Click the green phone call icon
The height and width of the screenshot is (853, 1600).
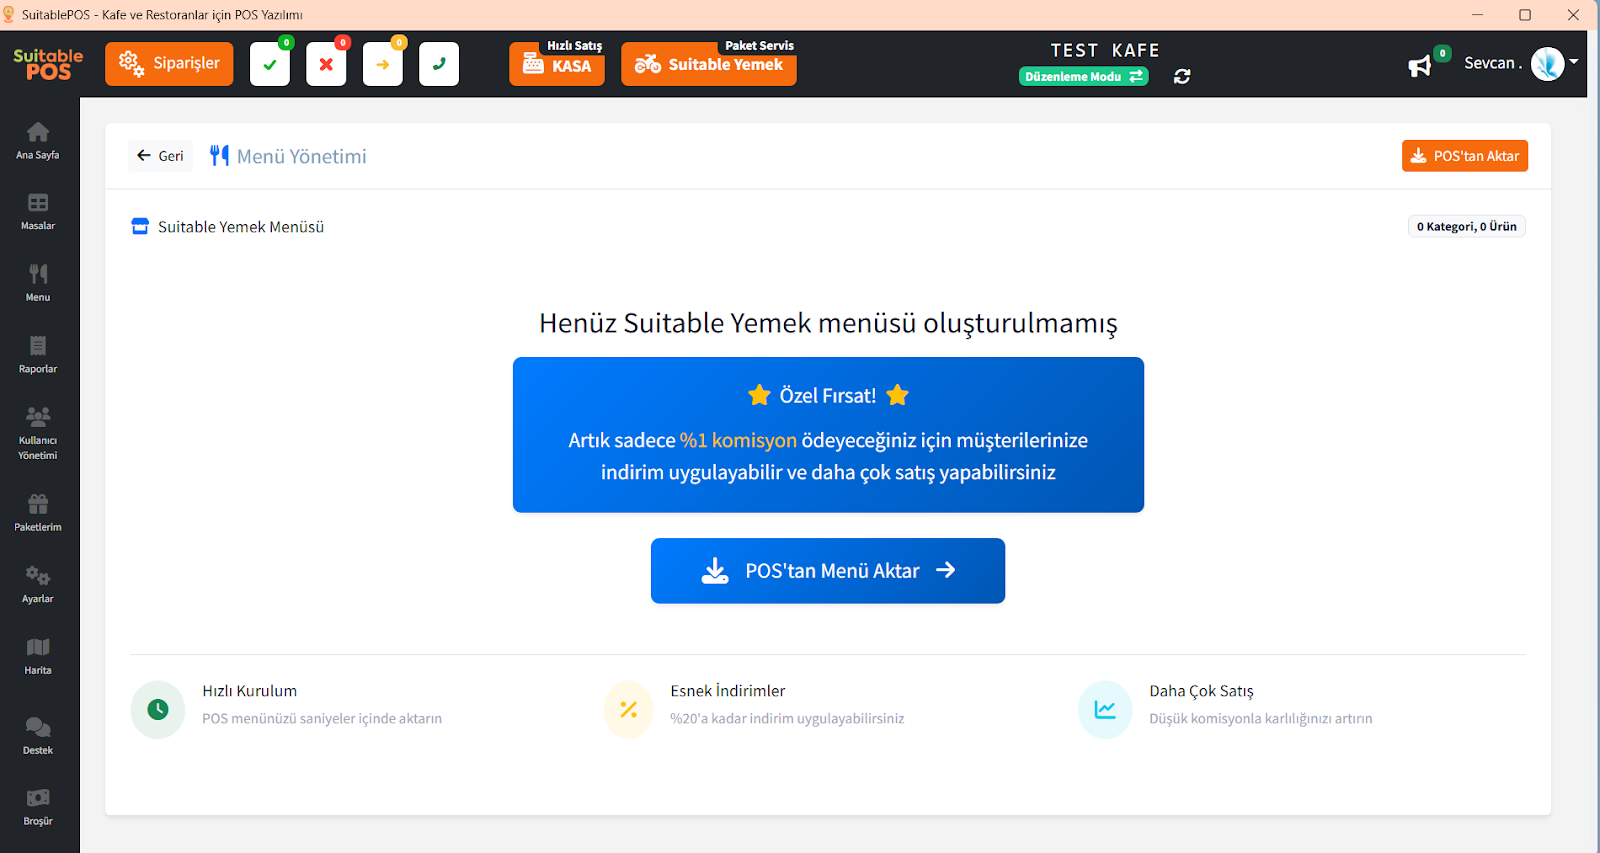click(x=438, y=64)
